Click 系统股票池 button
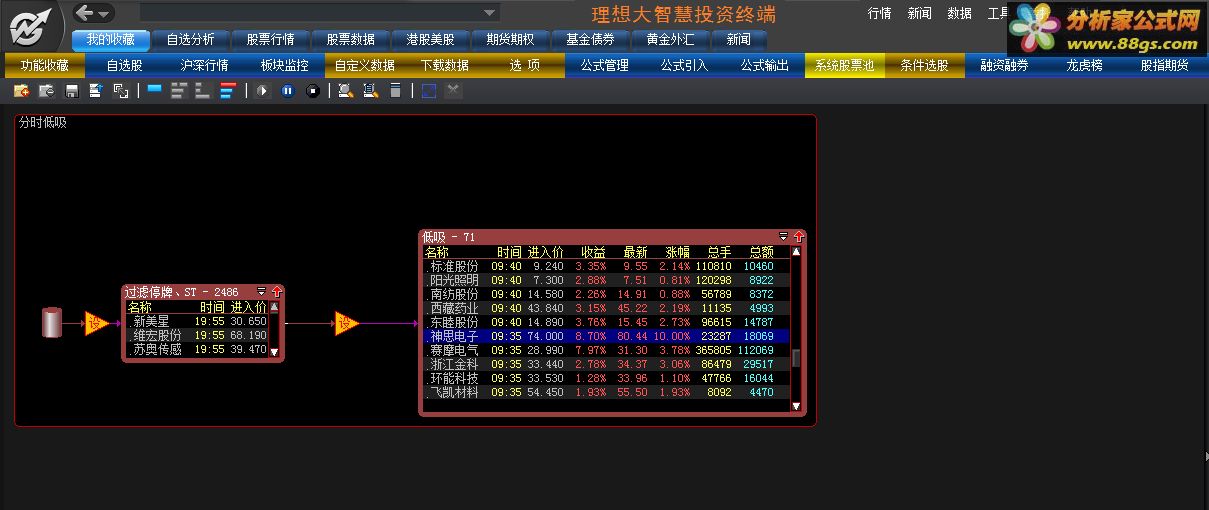This screenshot has height=510, width=1209. (845, 66)
